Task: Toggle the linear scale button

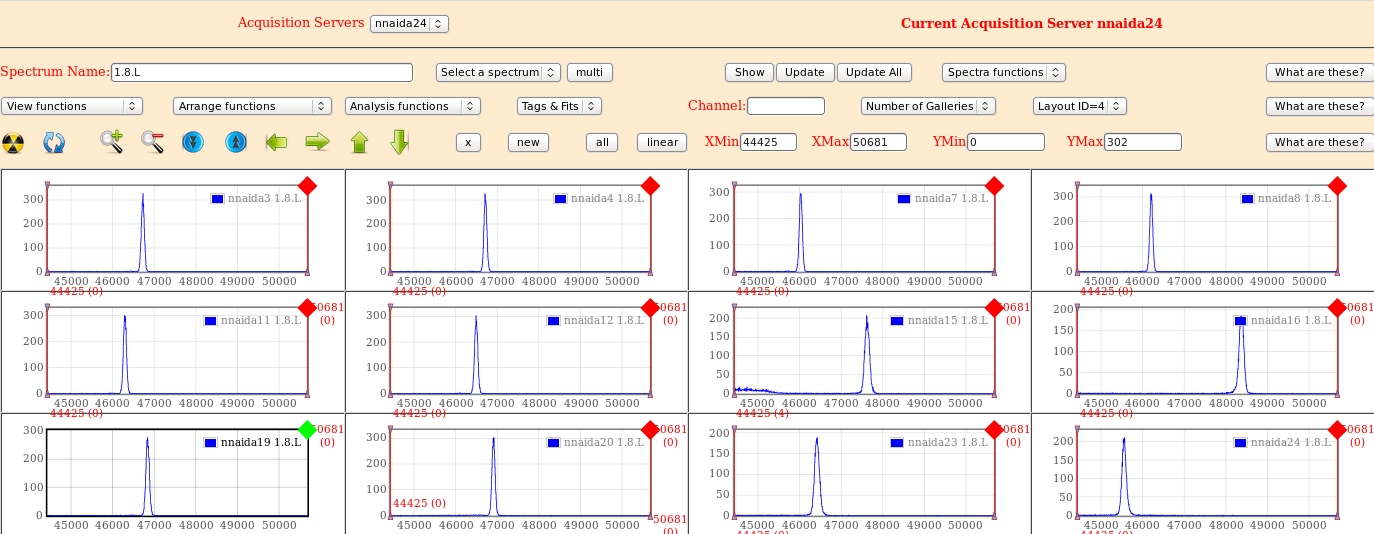Action: (662, 142)
